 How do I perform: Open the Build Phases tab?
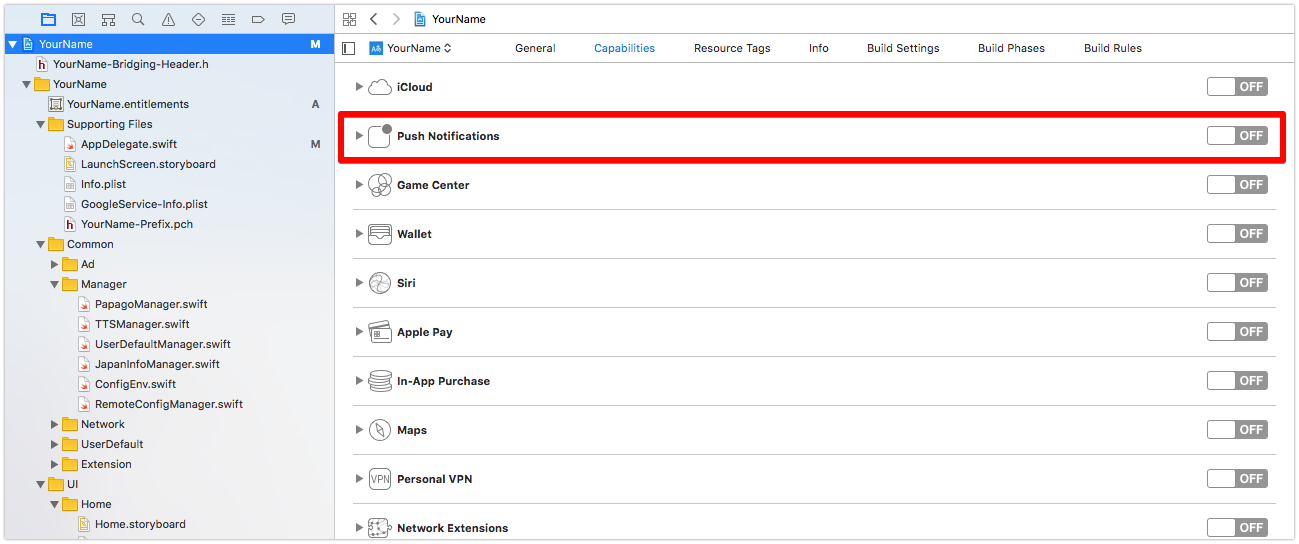pos(1011,48)
